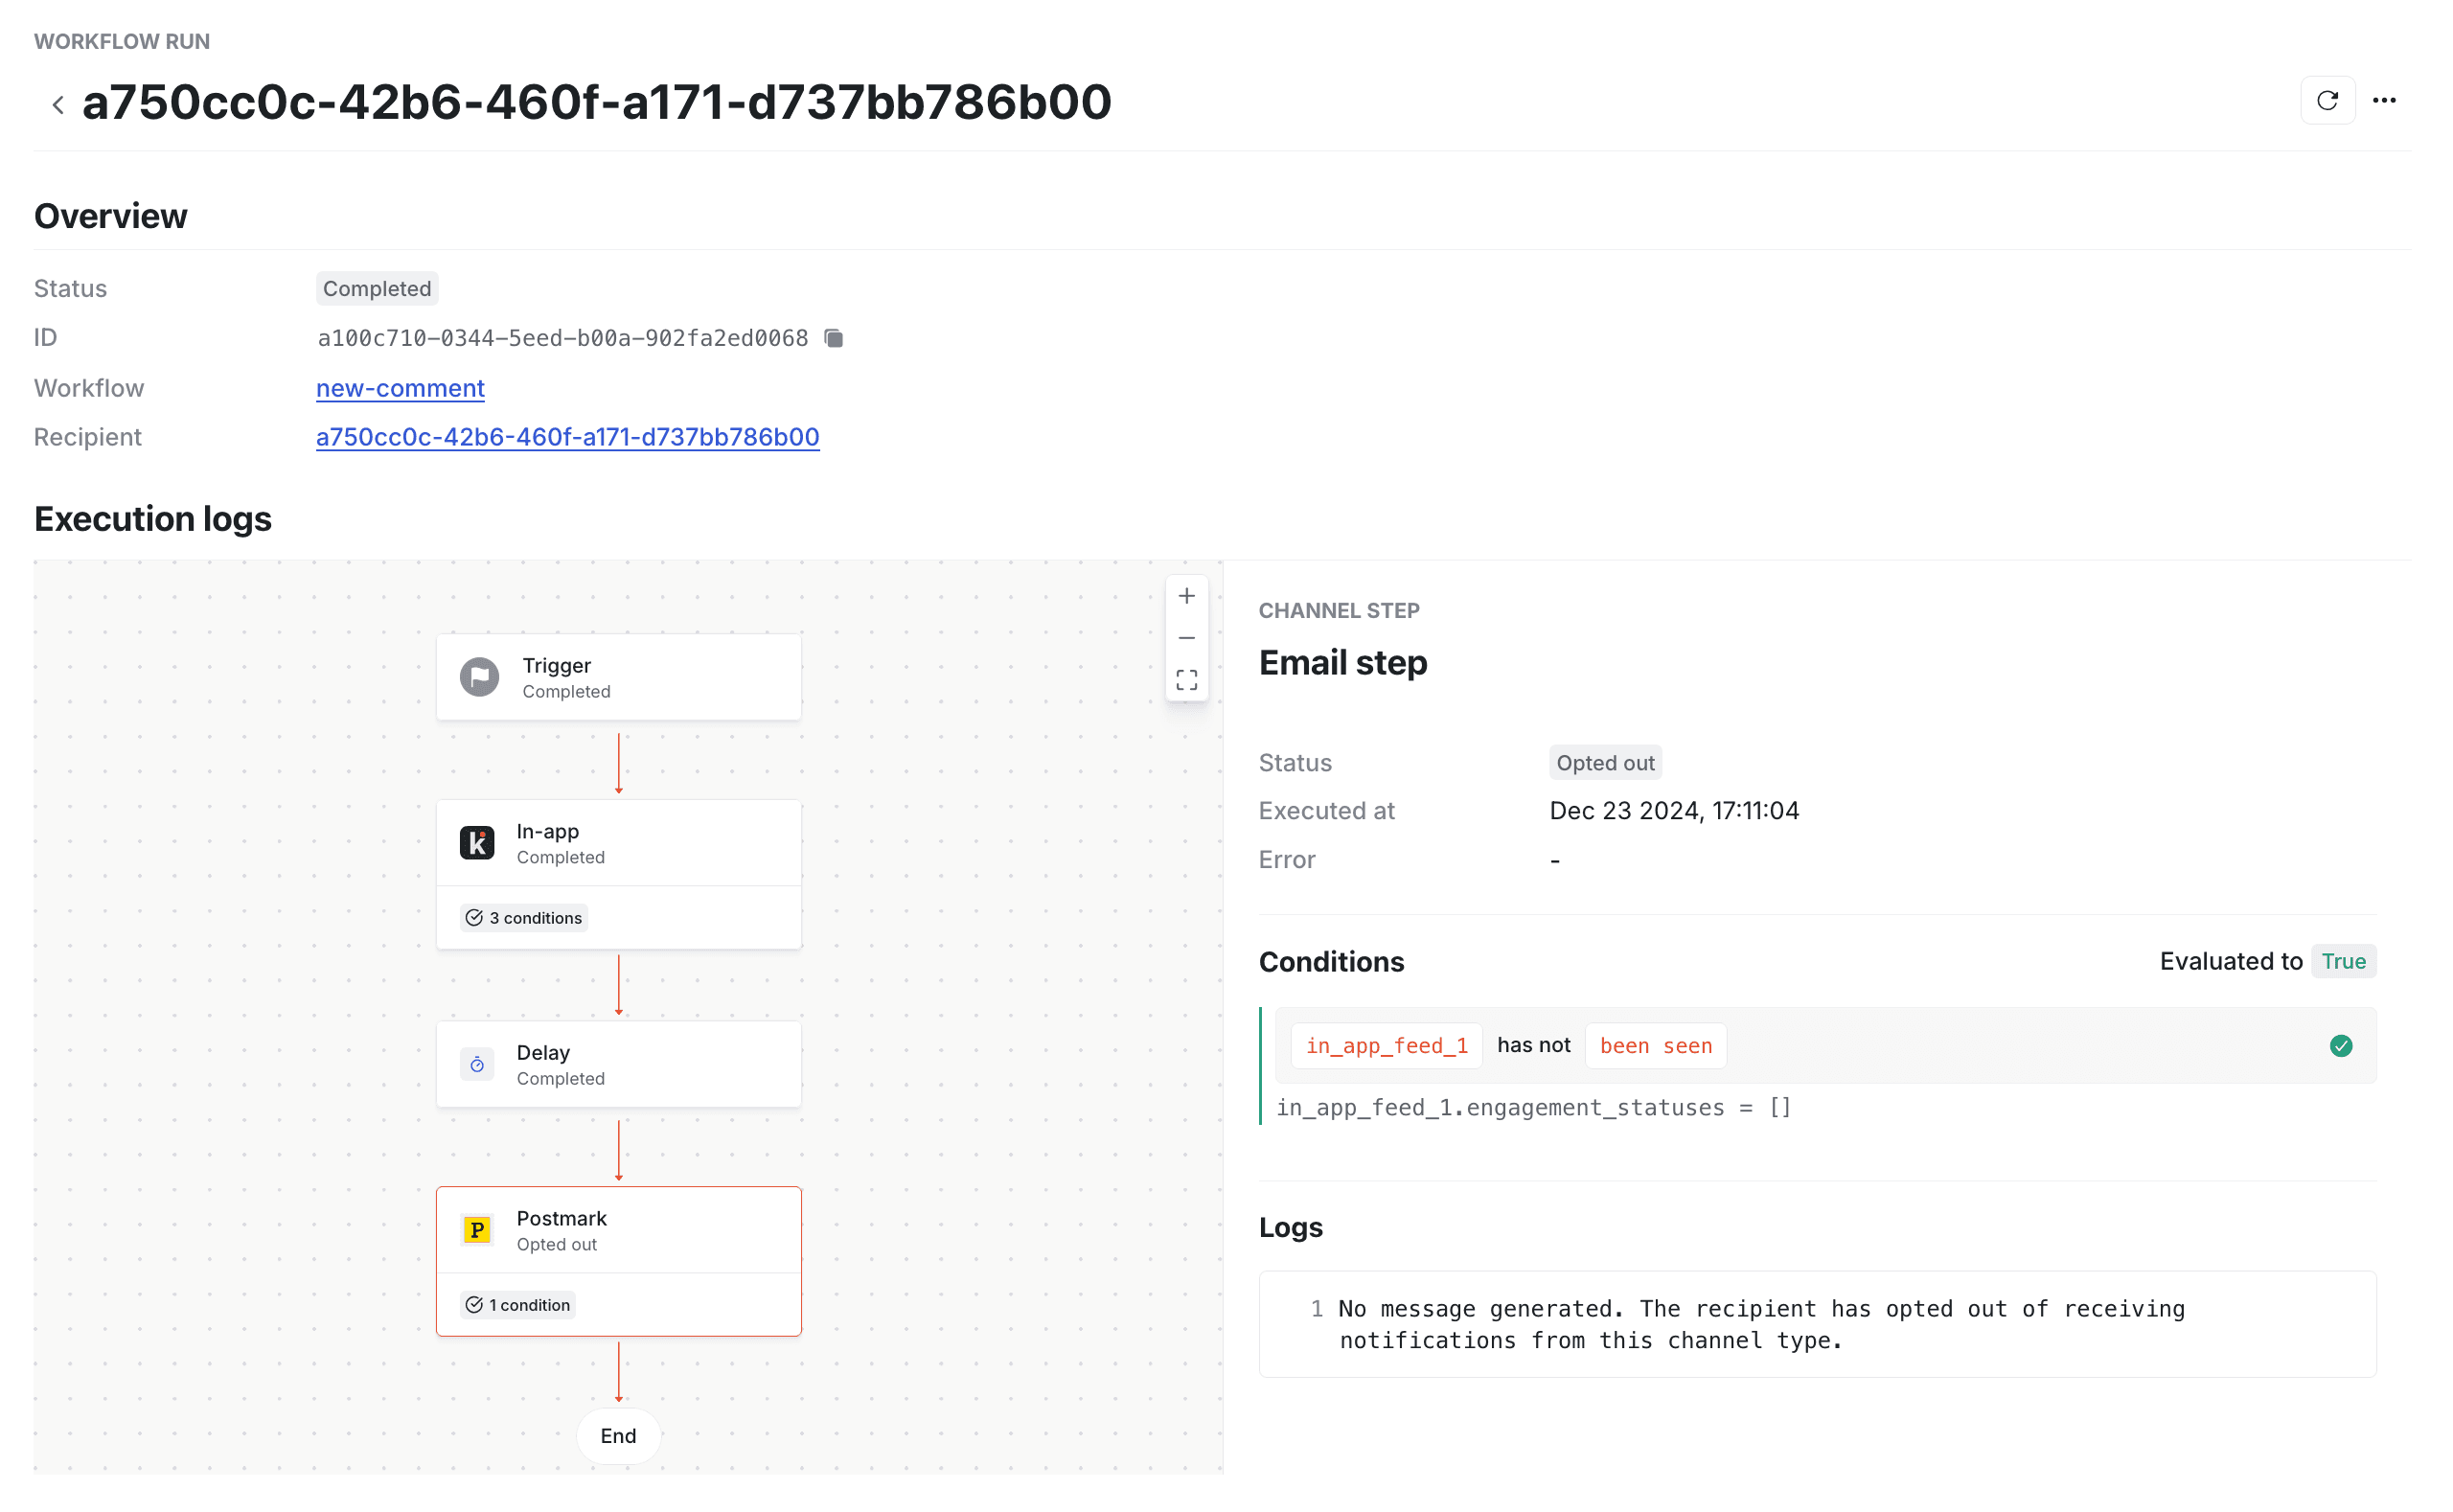Click the Trigger completed icon
The height and width of the screenshot is (1512, 2453).
(x=482, y=676)
